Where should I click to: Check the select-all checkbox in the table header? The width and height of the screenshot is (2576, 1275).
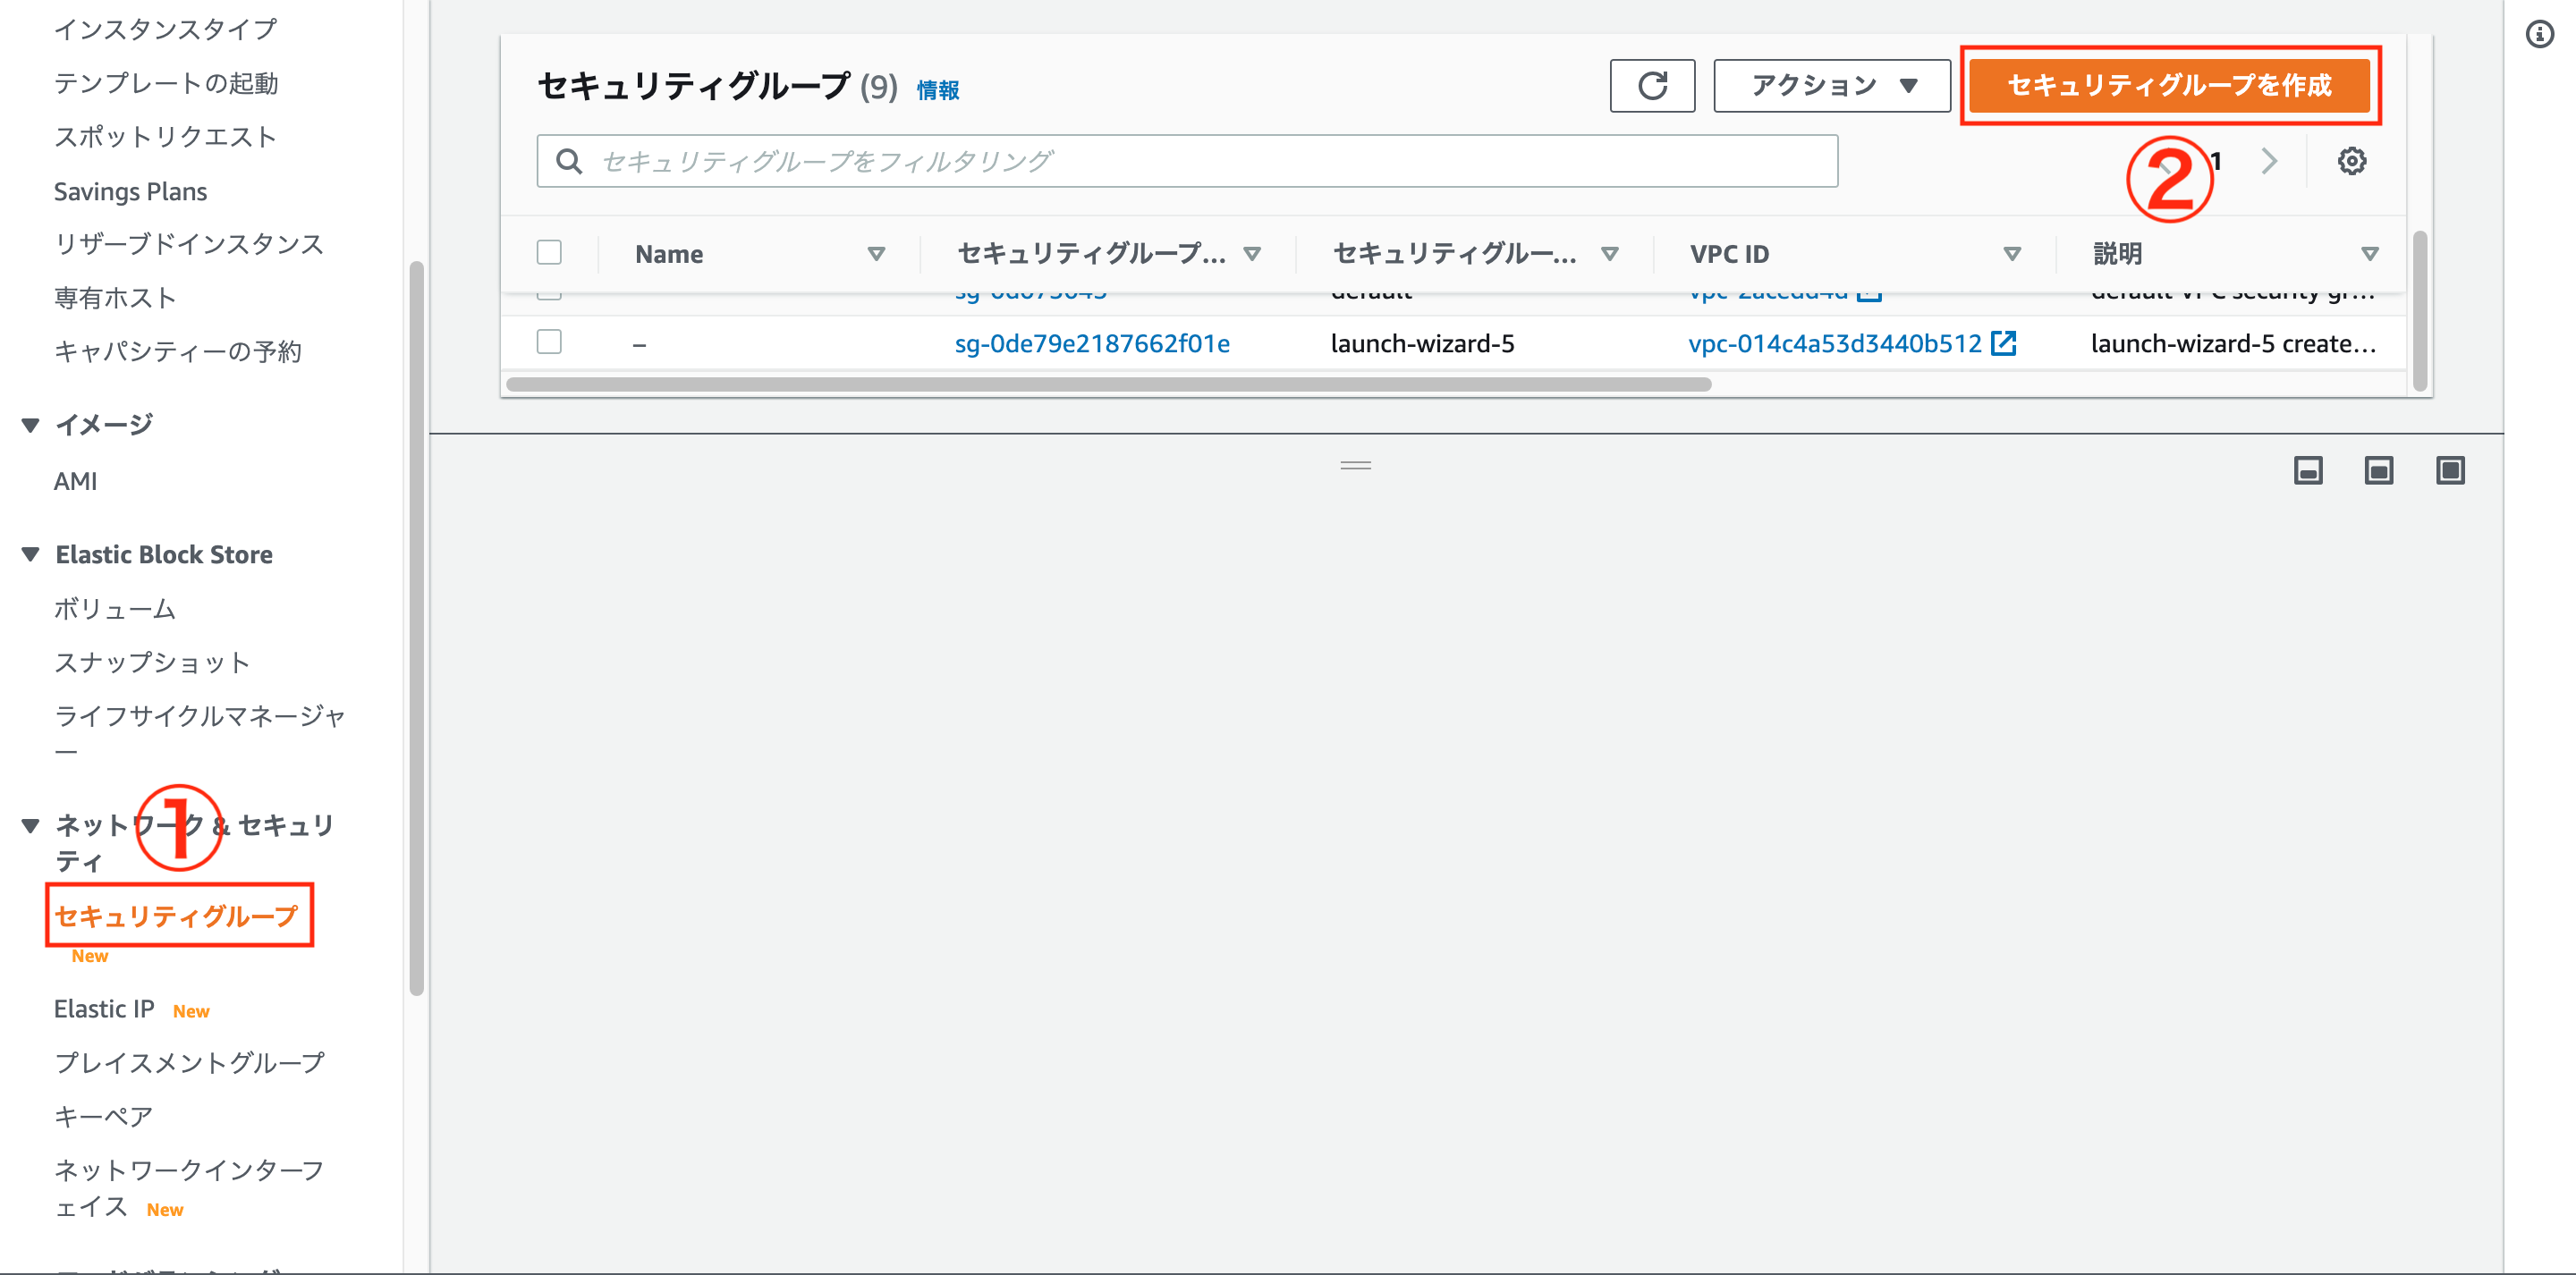tap(549, 252)
